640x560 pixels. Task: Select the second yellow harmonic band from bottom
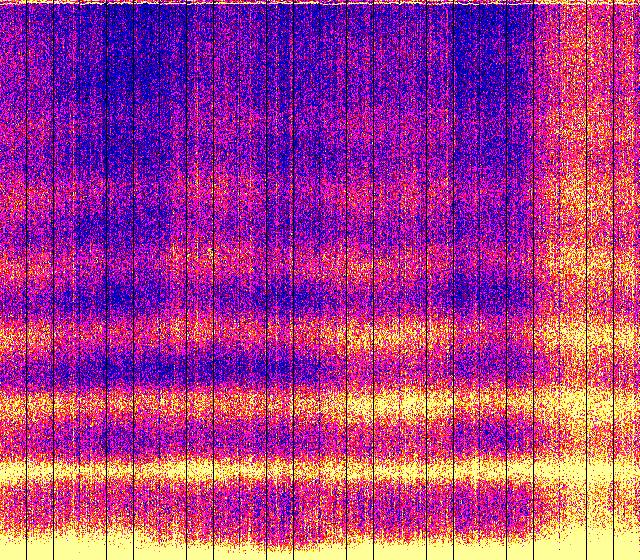(x=300, y=405)
